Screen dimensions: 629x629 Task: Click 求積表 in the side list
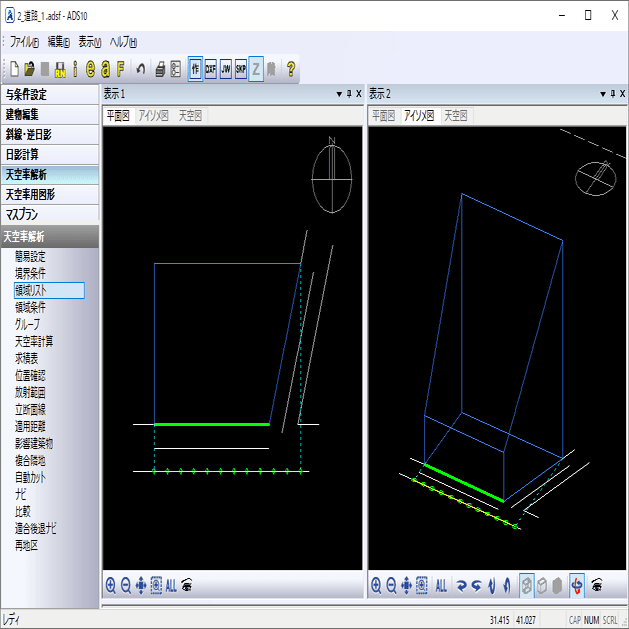[26, 358]
